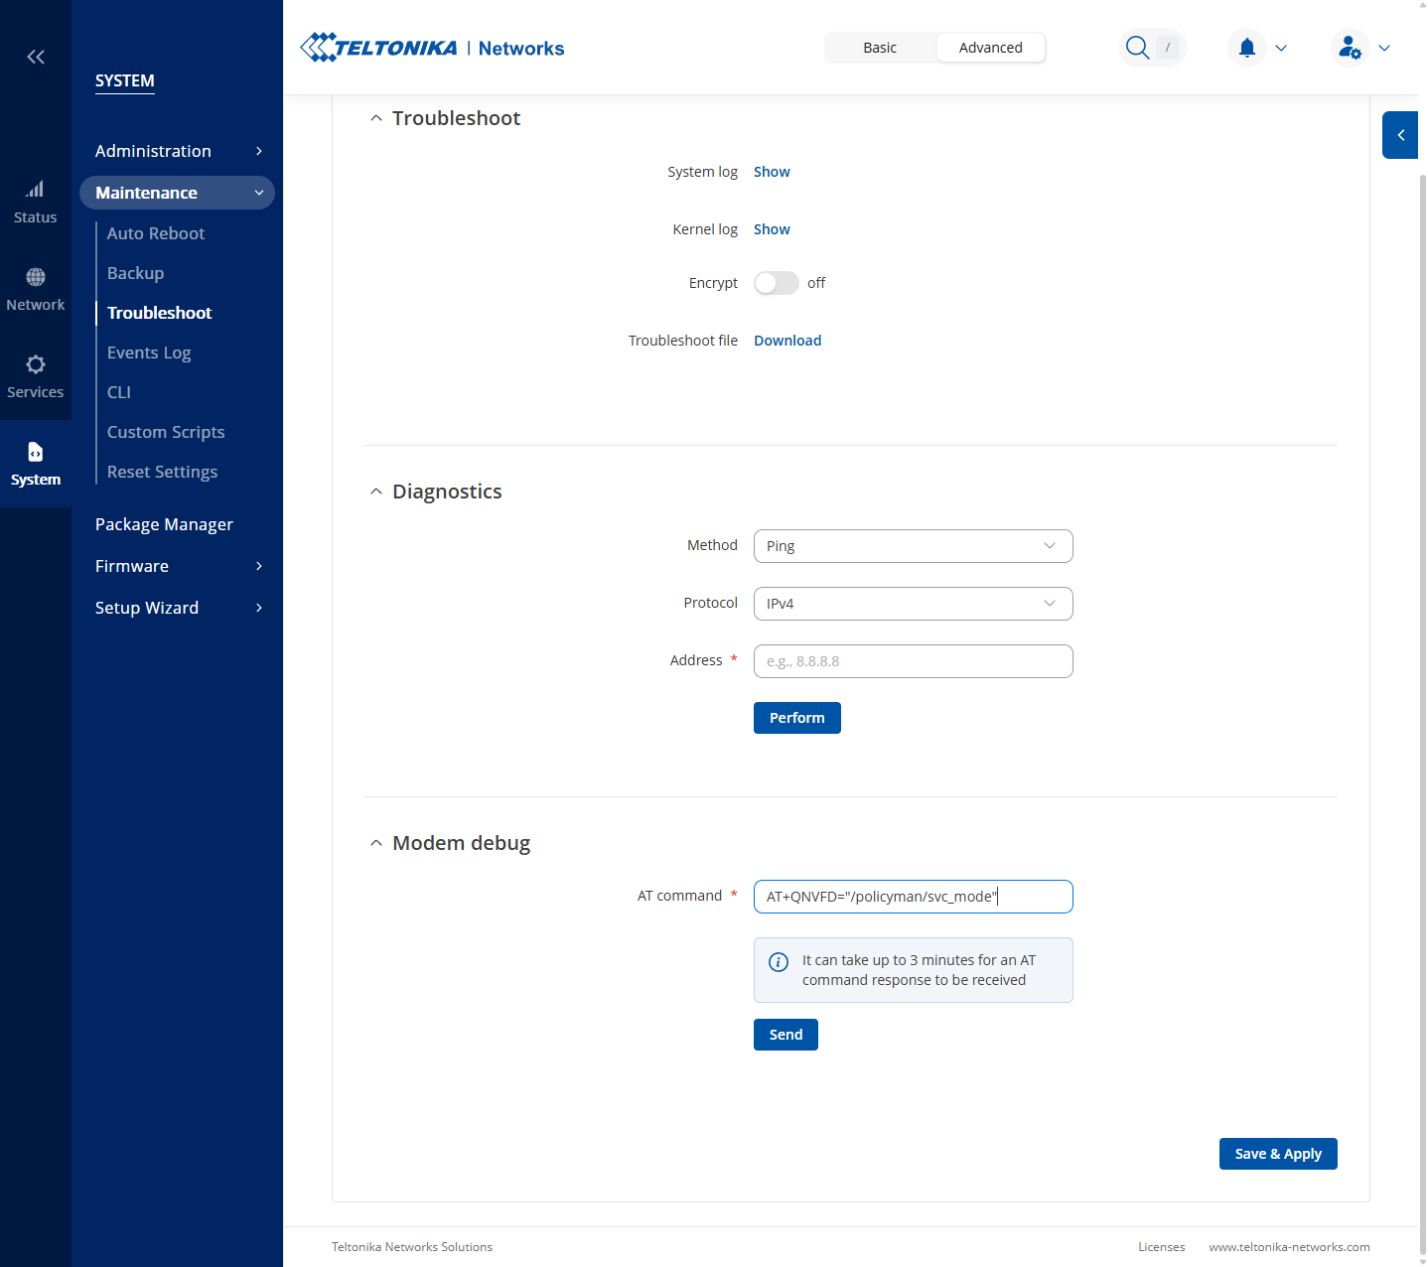Open the Network globe icon

(35, 277)
